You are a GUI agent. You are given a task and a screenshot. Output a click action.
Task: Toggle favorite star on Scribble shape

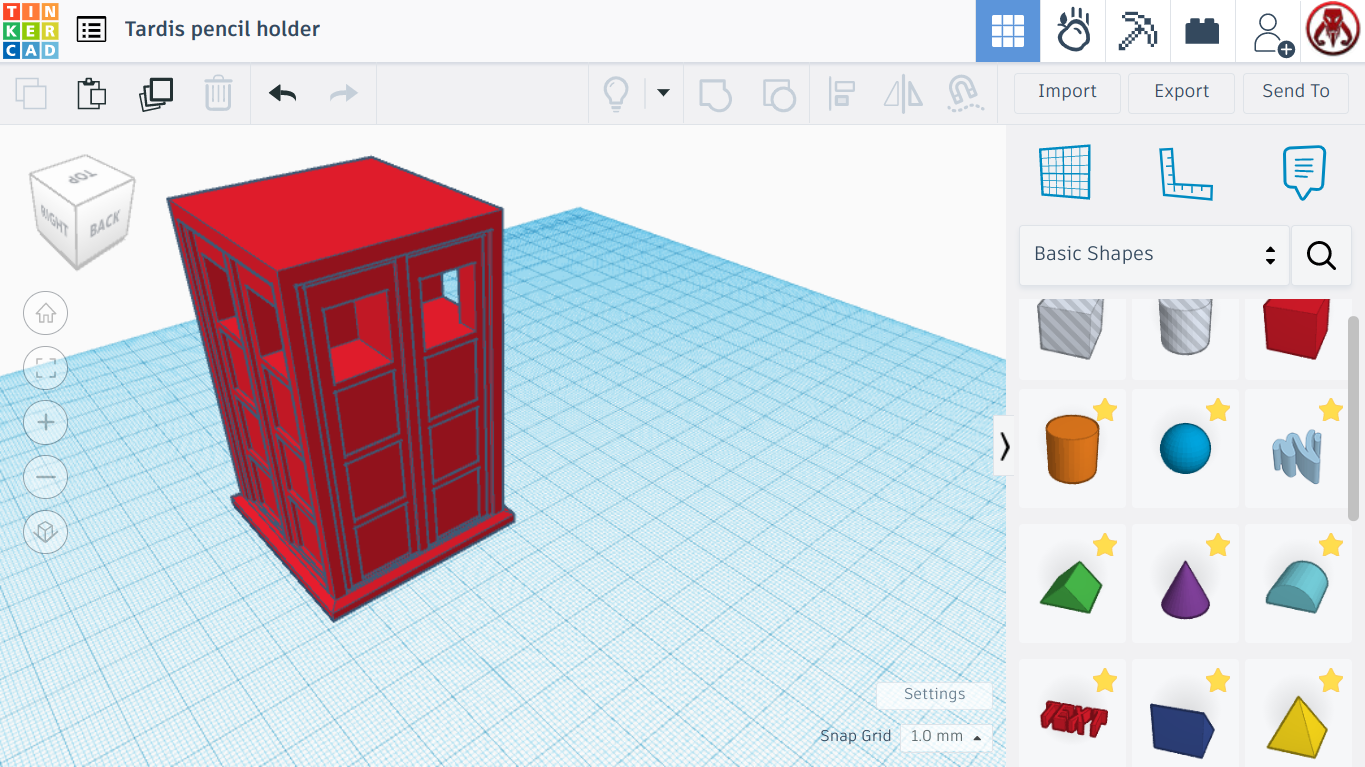point(1331,410)
